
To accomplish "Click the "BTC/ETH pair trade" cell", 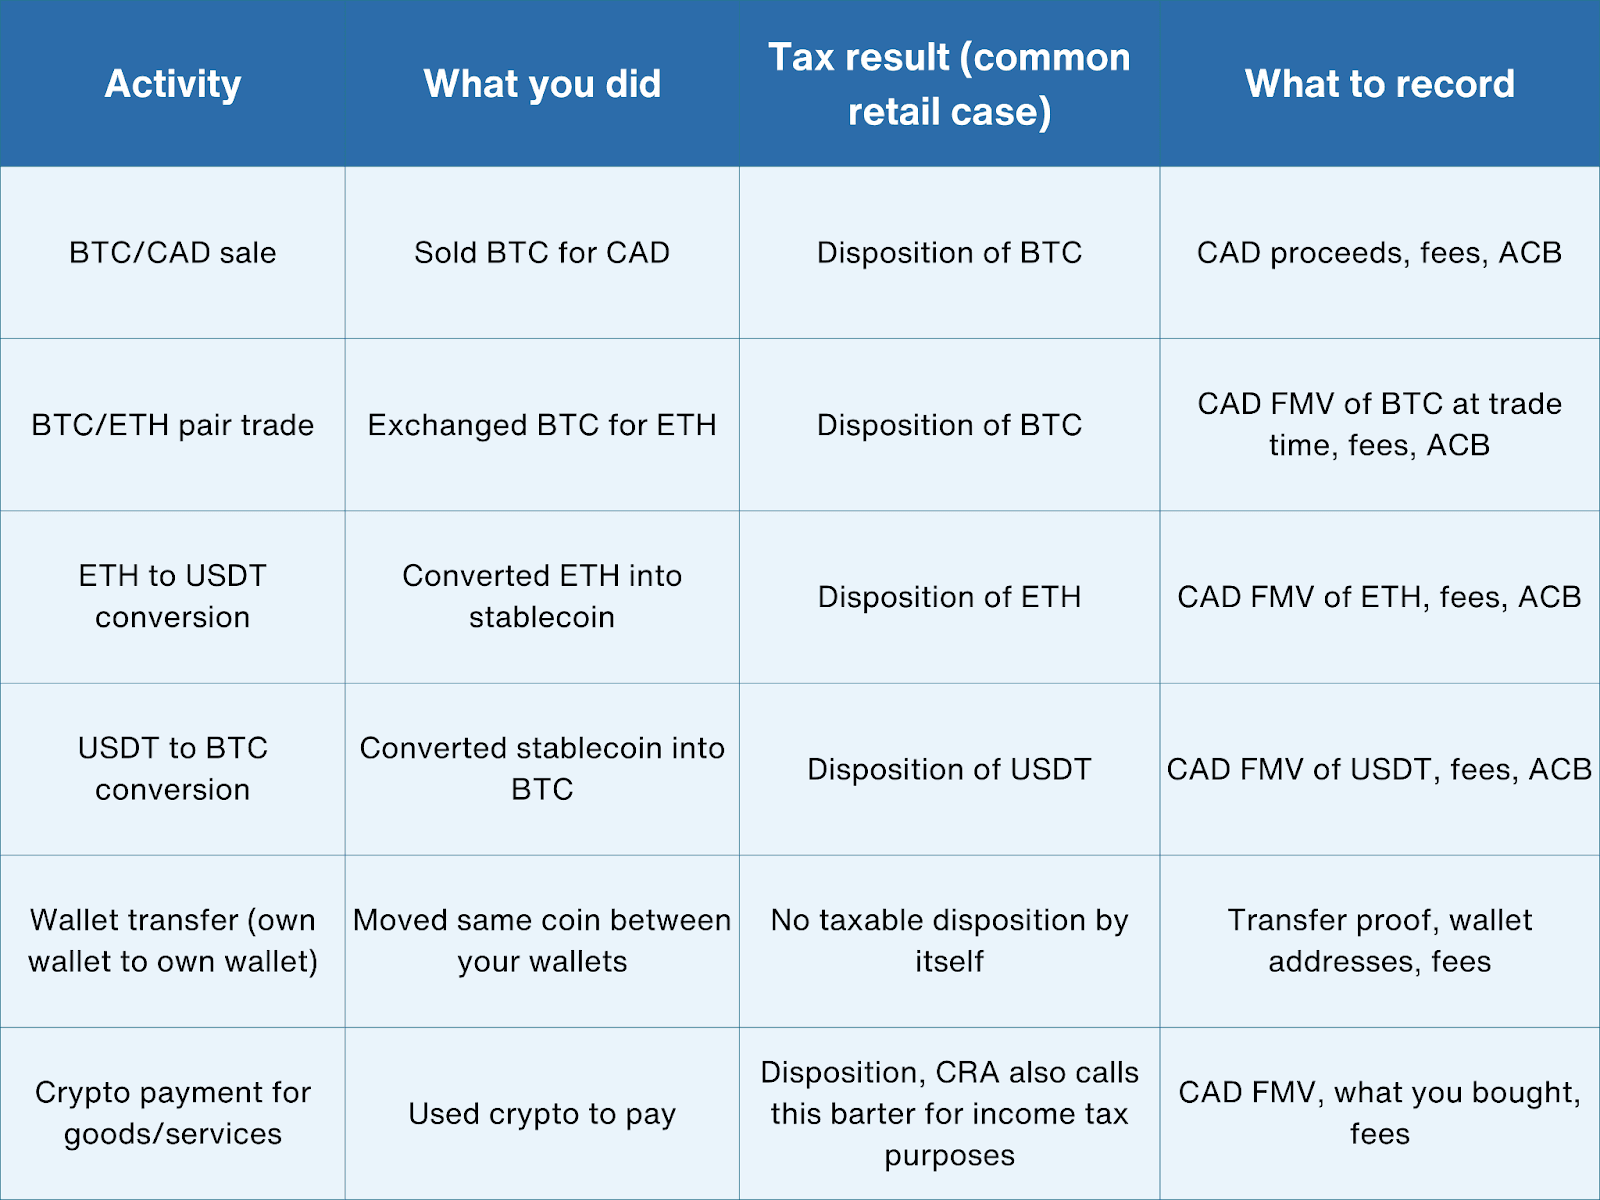I will pos(173,425).
